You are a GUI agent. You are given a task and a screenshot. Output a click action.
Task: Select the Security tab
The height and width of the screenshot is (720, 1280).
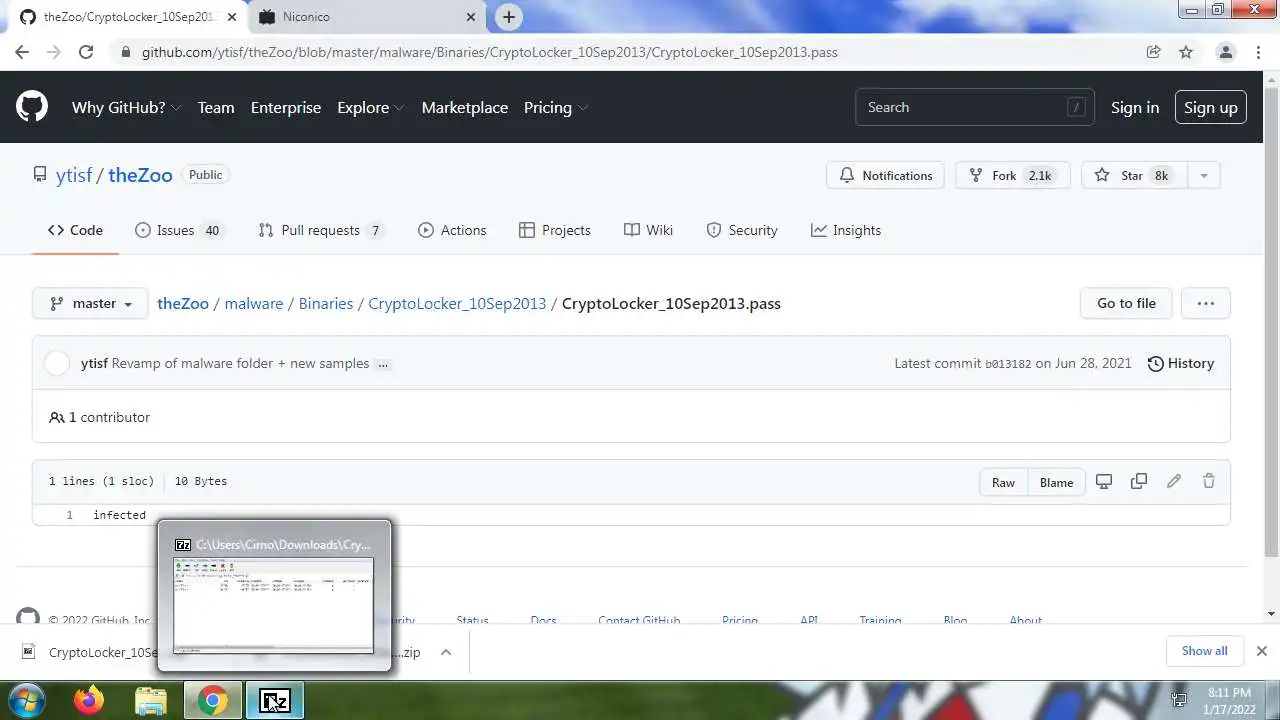point(742,230)
